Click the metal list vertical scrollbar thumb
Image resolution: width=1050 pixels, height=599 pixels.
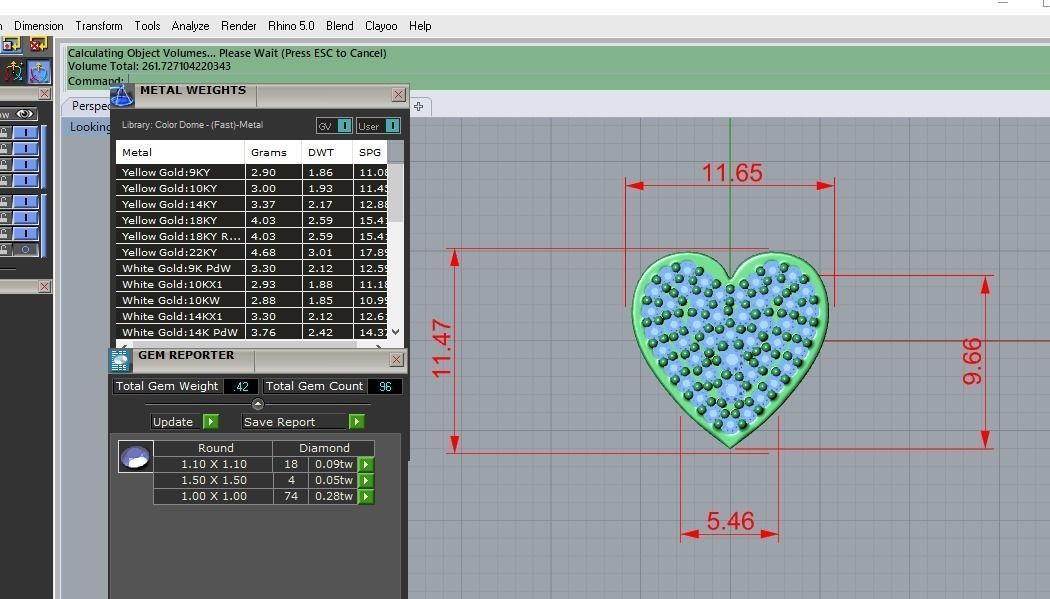[396, 193]
